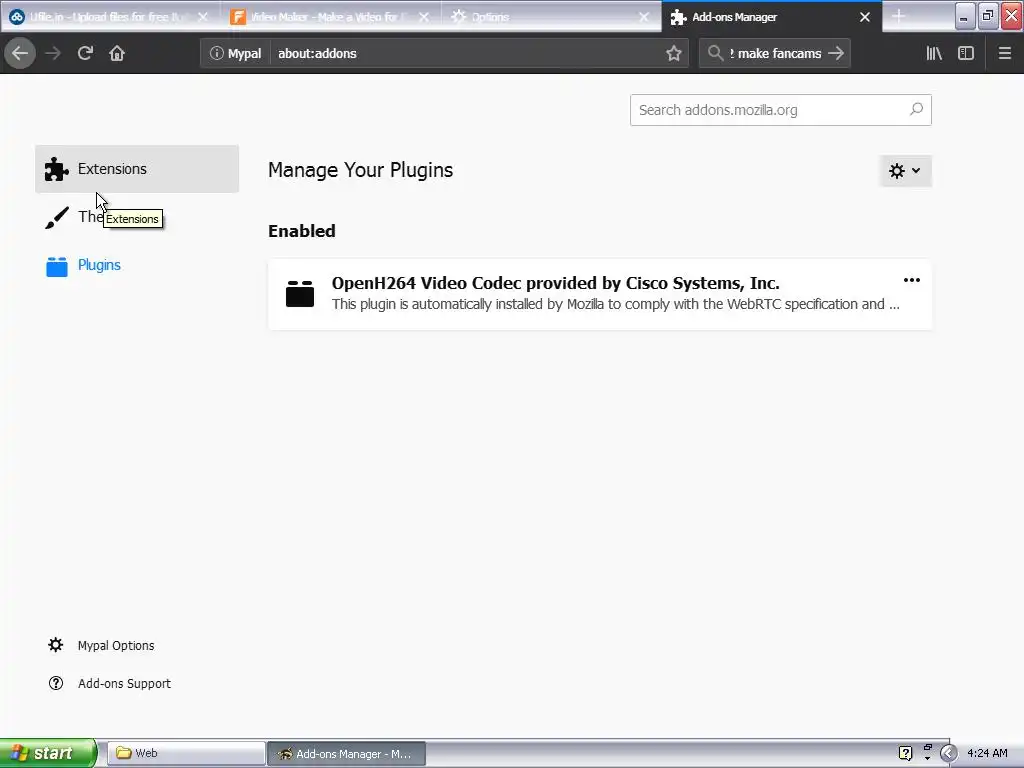Close the Add-ons Manager tab

(865, 17)
